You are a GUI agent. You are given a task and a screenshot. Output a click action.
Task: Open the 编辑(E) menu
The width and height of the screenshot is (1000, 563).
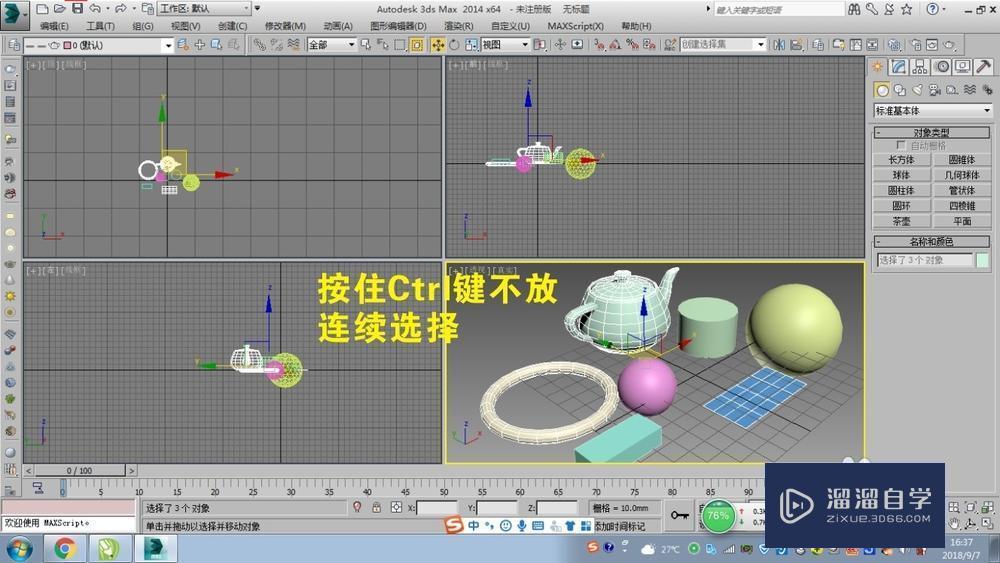(x=54, y=26)
